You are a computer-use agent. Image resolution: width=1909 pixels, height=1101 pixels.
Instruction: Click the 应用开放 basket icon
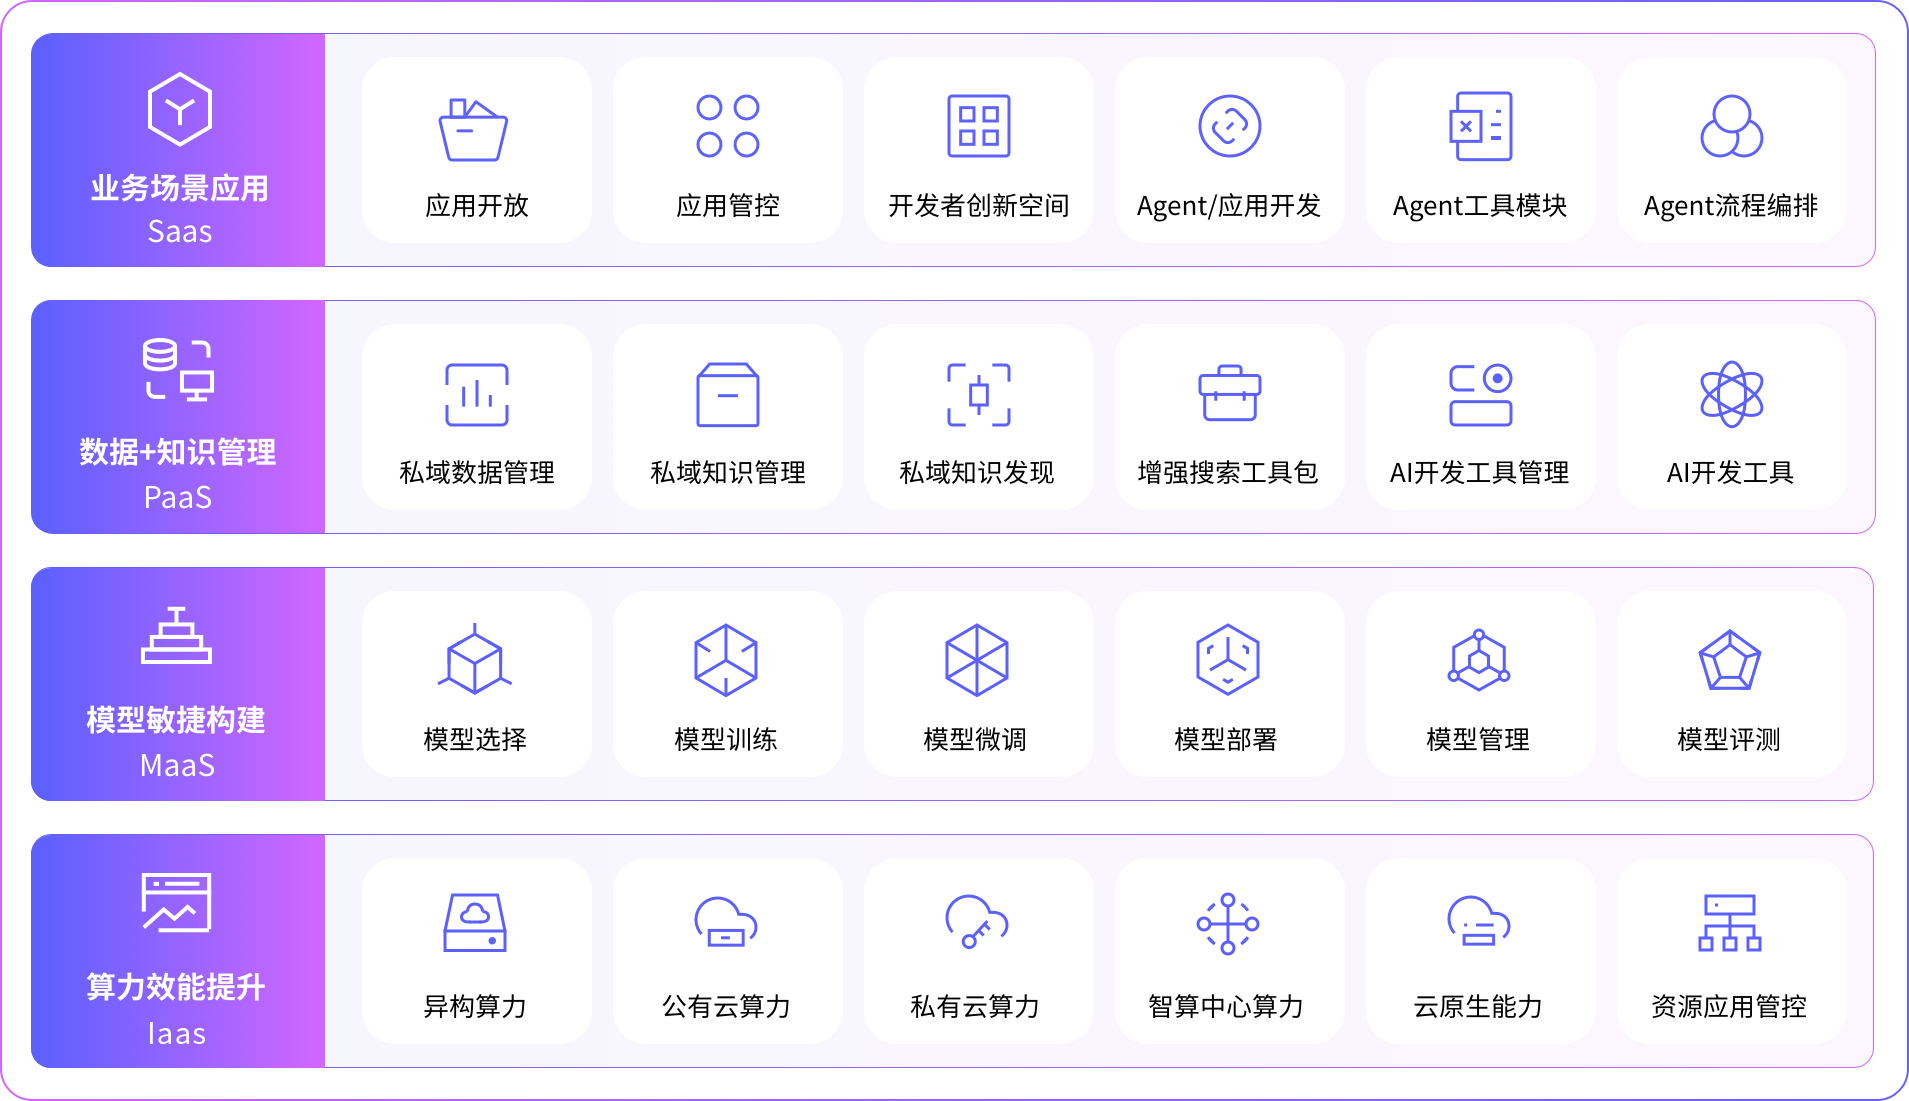[x=474, y=129]
